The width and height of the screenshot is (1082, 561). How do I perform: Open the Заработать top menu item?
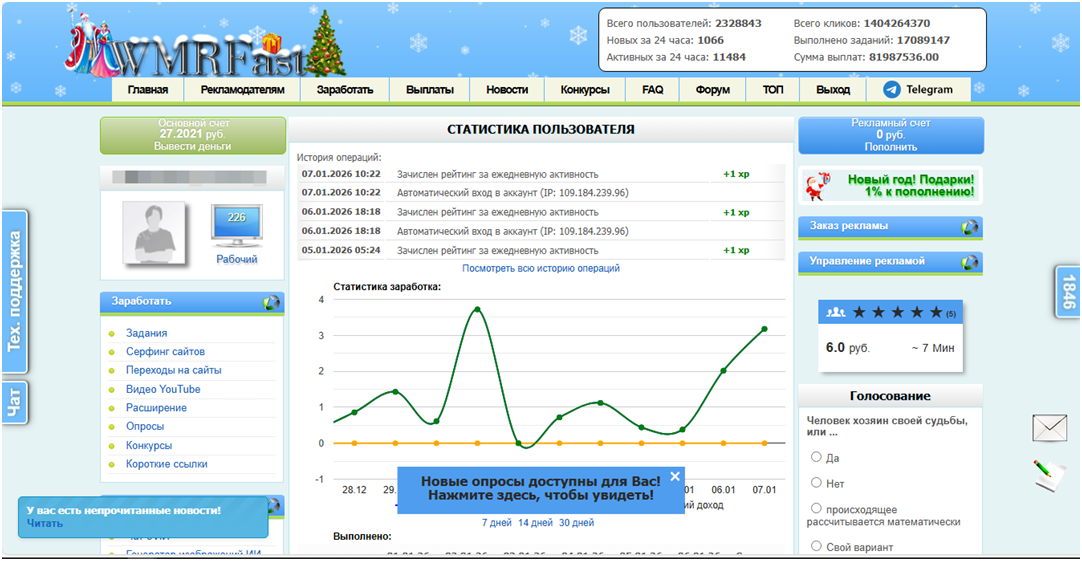pos(345,90)
